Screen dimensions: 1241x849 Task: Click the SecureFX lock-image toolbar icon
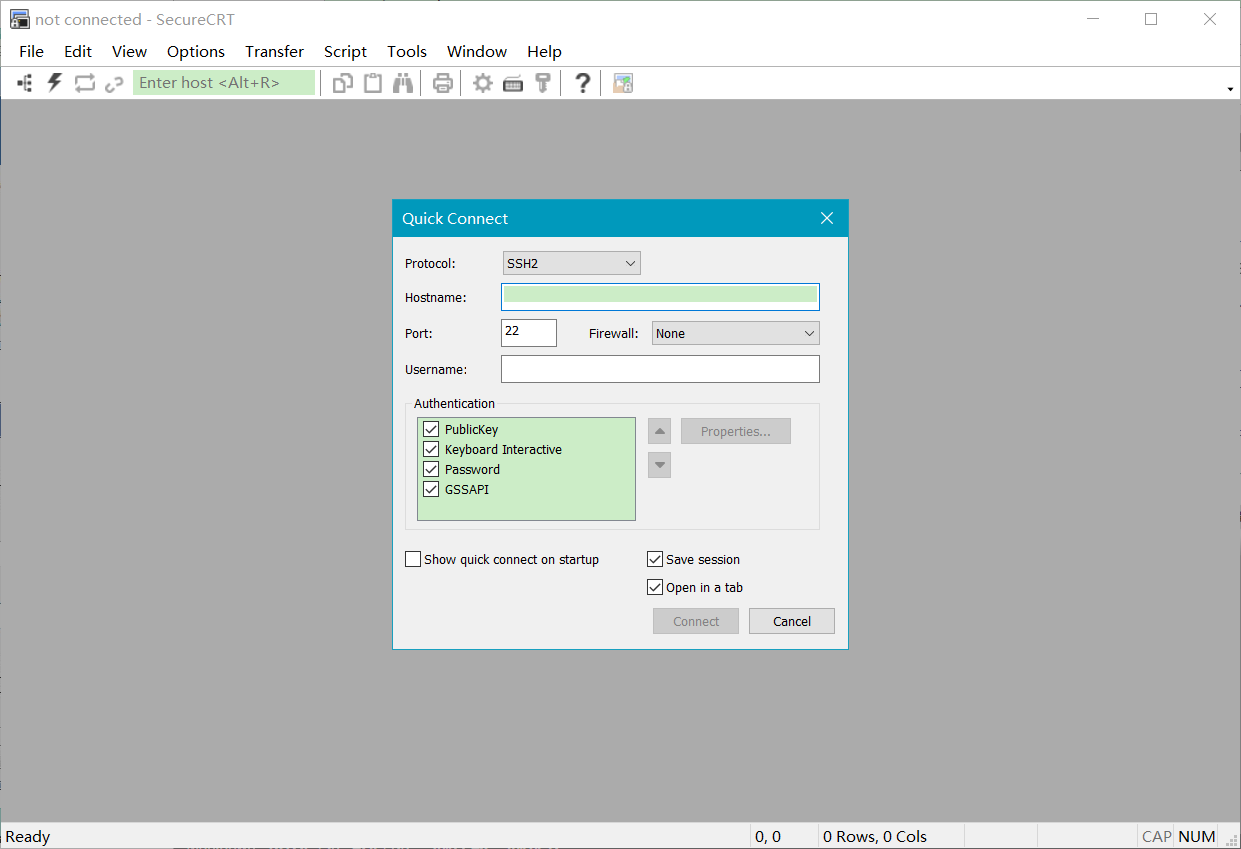pos(623,83)
